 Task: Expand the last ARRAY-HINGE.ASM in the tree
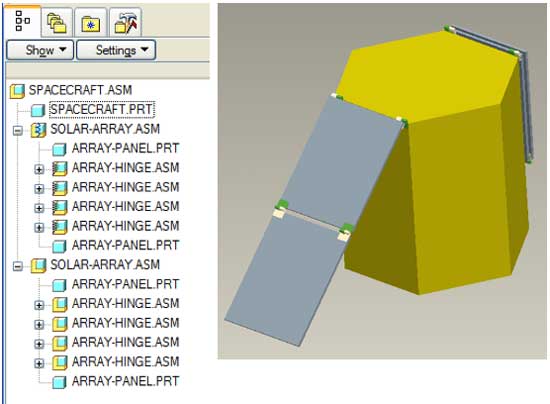(39, 363)
